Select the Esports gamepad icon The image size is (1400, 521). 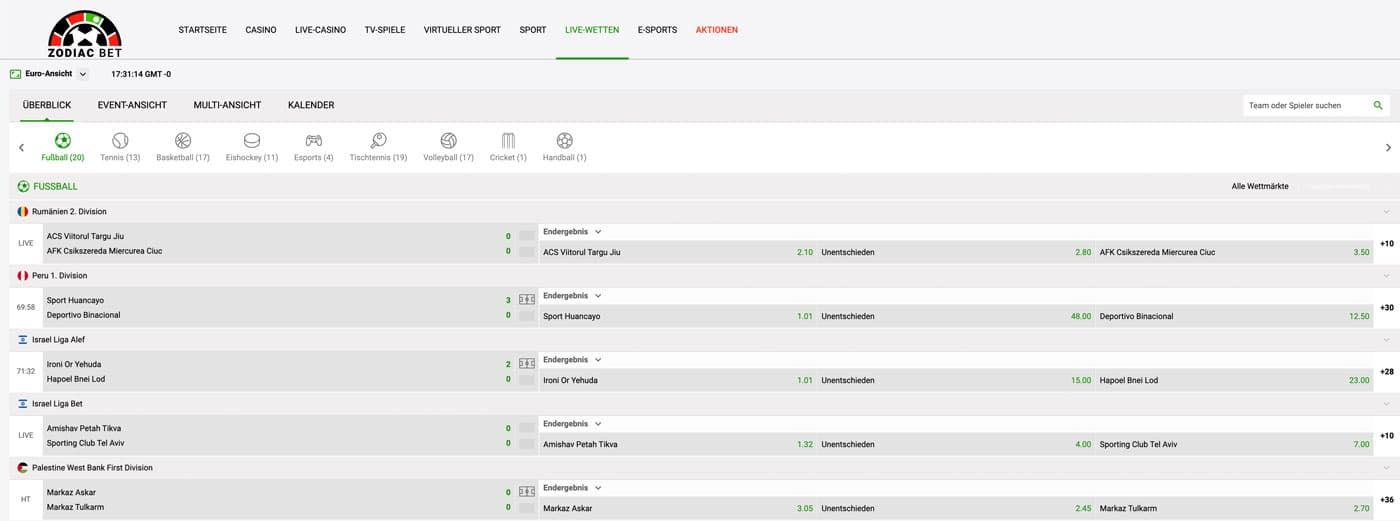click(x=314, y=141)
